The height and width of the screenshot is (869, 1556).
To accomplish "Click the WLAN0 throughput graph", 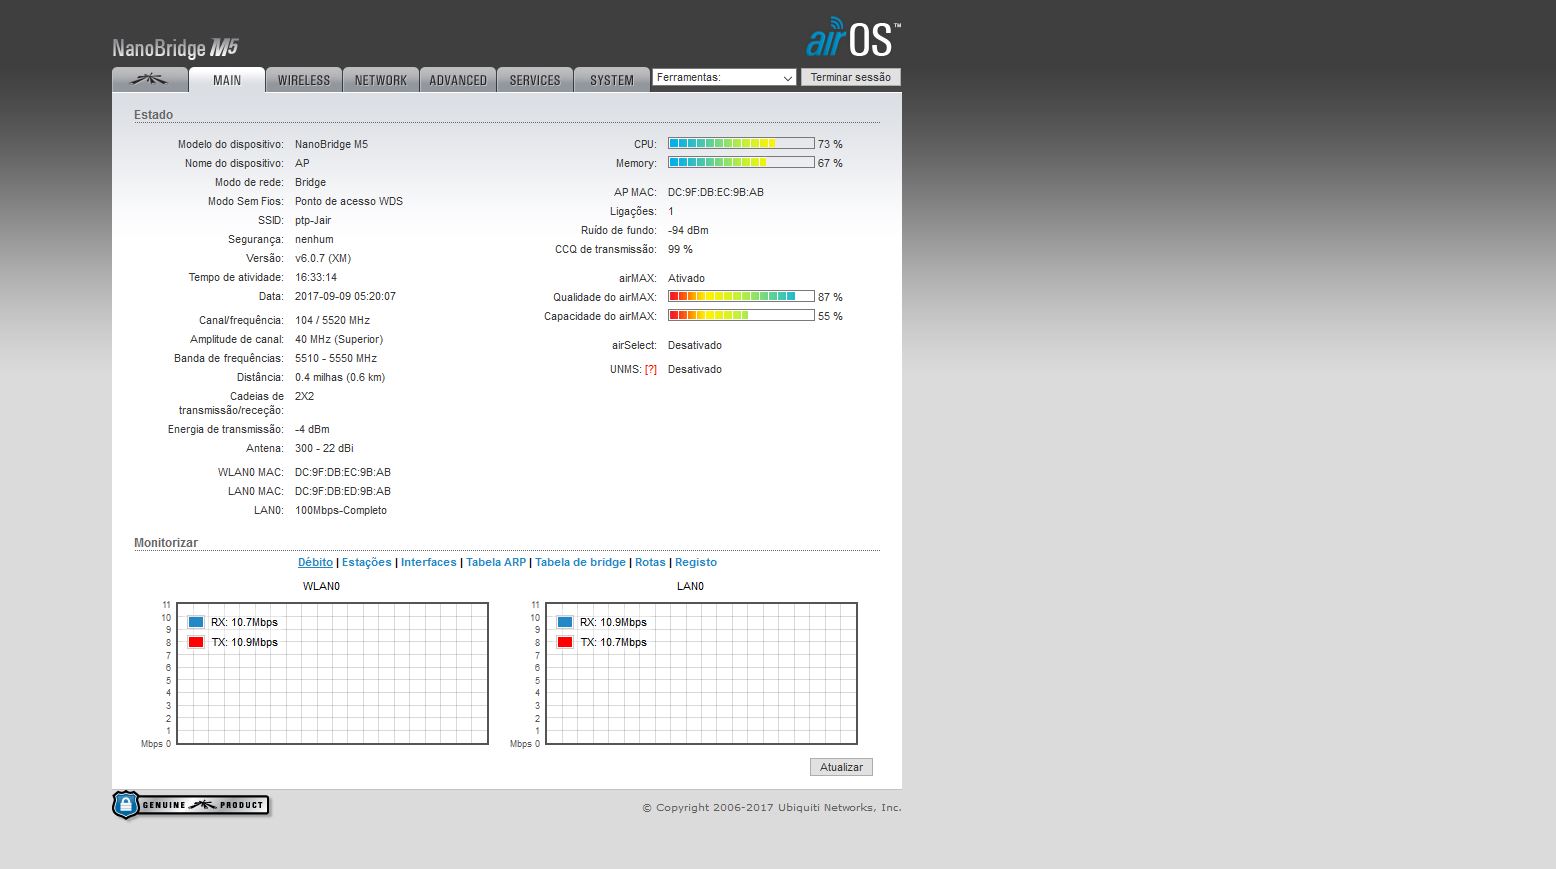I will pyautogui.click(x=332, y=673).
